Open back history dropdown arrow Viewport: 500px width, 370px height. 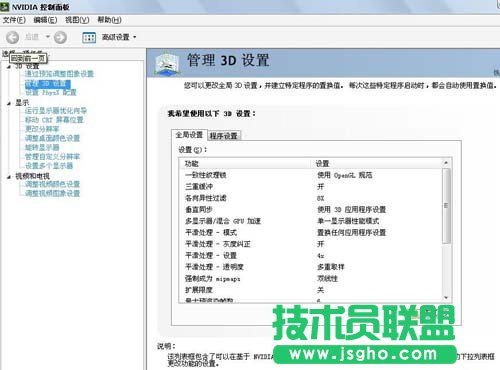pyautogui.click(x=48, y=37)
